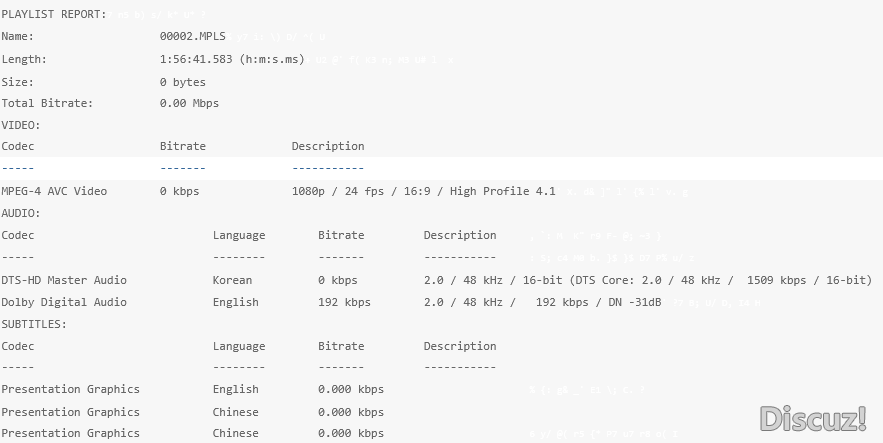Click the DTS Core audio description text
The height and width of the screenshot is (443, 883).
pos(647,280)
